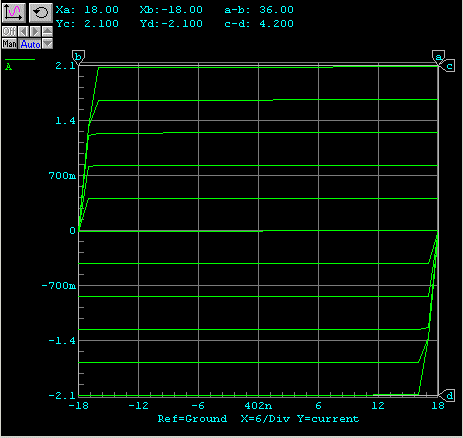The width and height of the screenshot is (463, 438).
Task: Enable Auto scaling mode
Action: pos(30,44)
